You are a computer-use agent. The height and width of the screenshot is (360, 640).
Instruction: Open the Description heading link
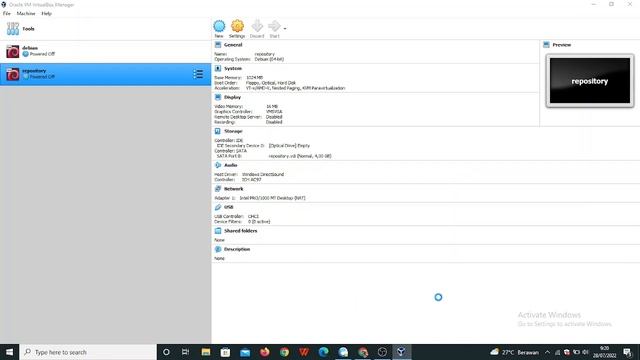point(237,249)
